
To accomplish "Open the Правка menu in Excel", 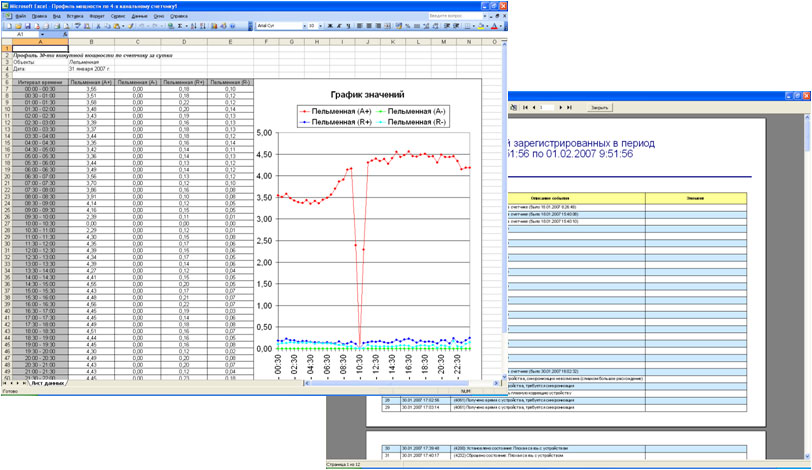I will tap(39, 16).
